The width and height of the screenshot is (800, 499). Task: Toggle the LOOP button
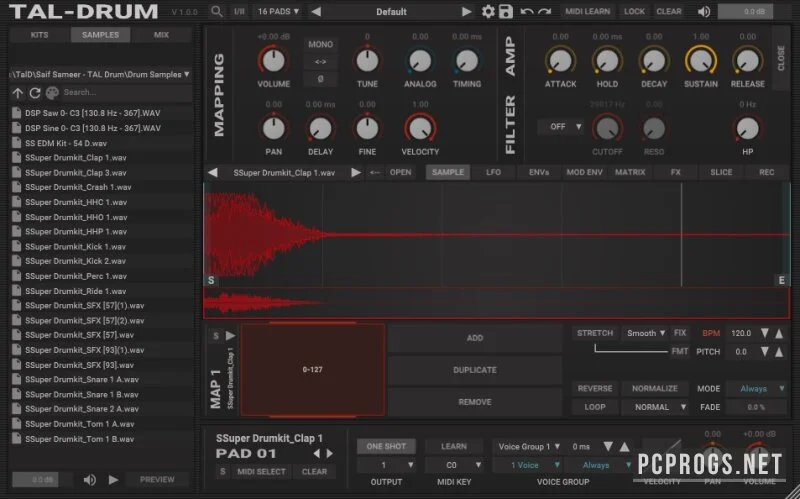click(595, 407)
